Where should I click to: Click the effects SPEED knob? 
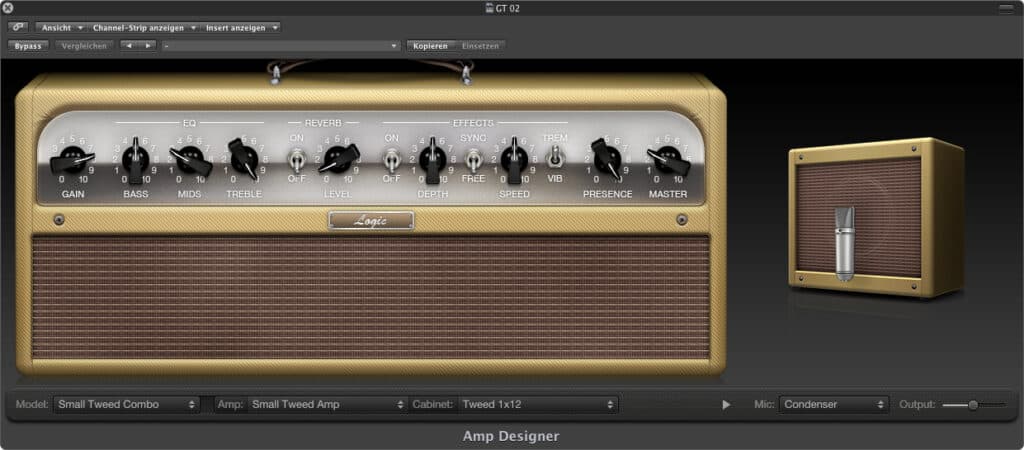[x=514, y=159]
